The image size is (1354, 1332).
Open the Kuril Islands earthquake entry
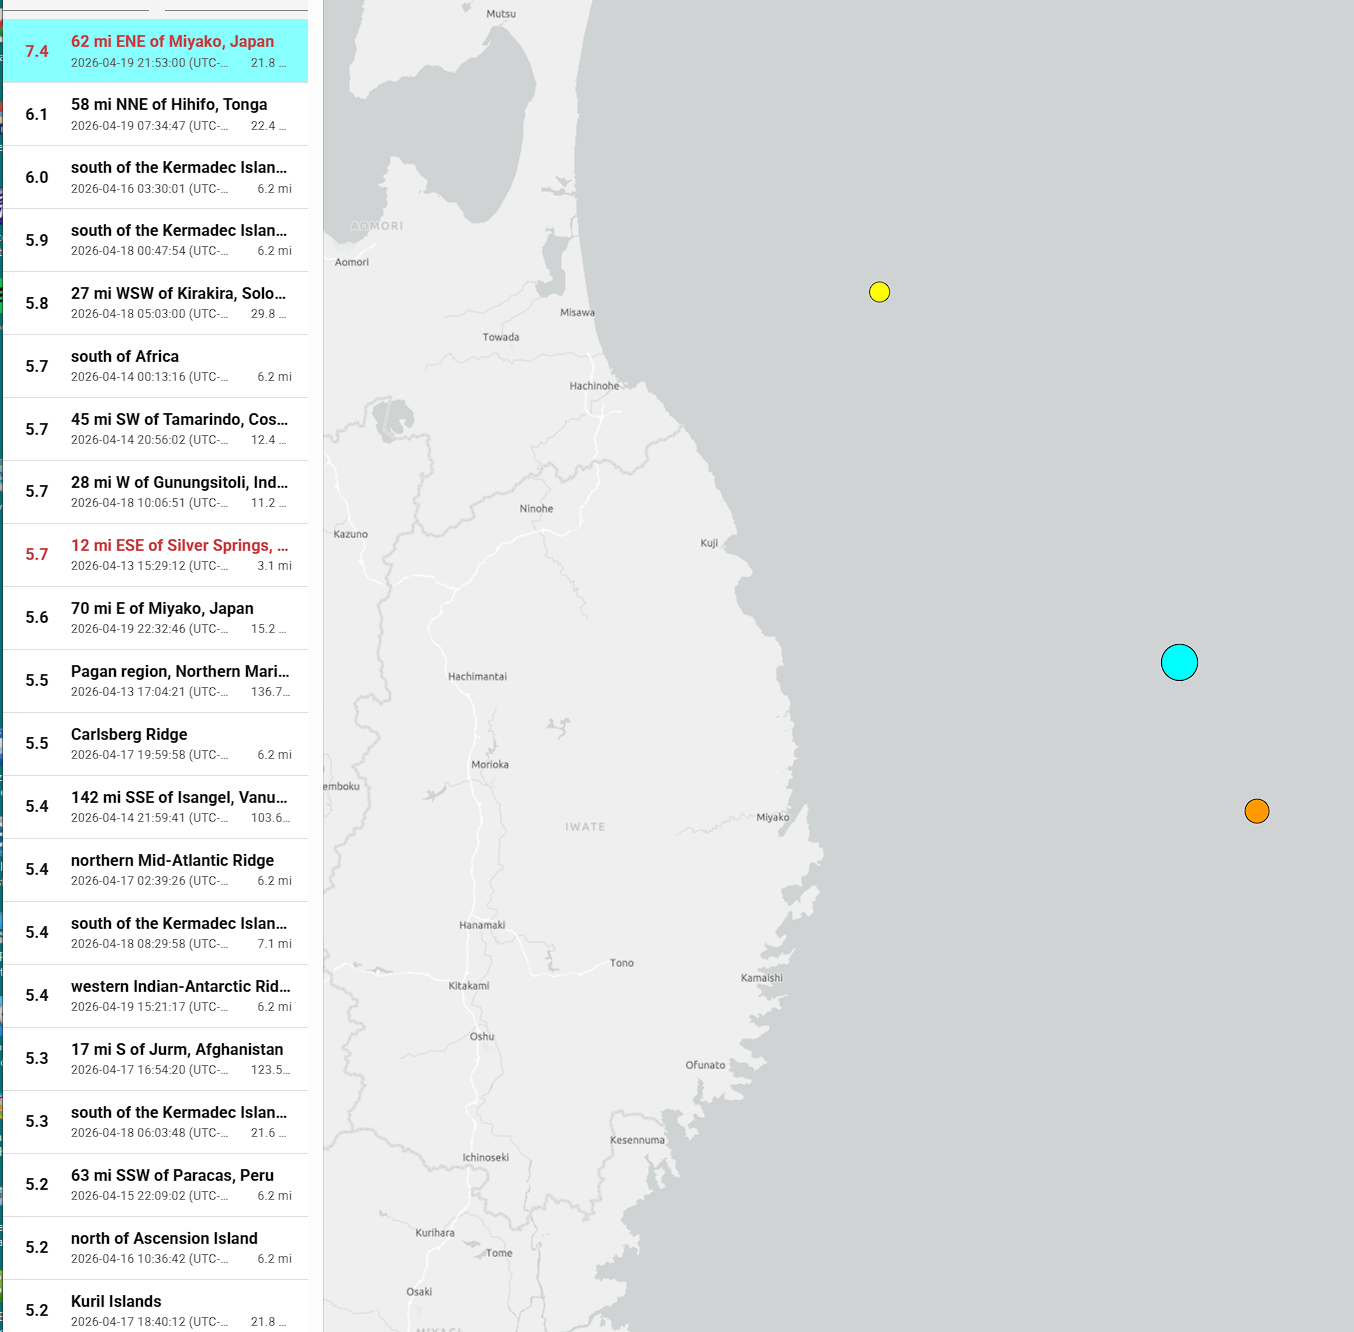pyautogui.click(x=116, y=1302)
